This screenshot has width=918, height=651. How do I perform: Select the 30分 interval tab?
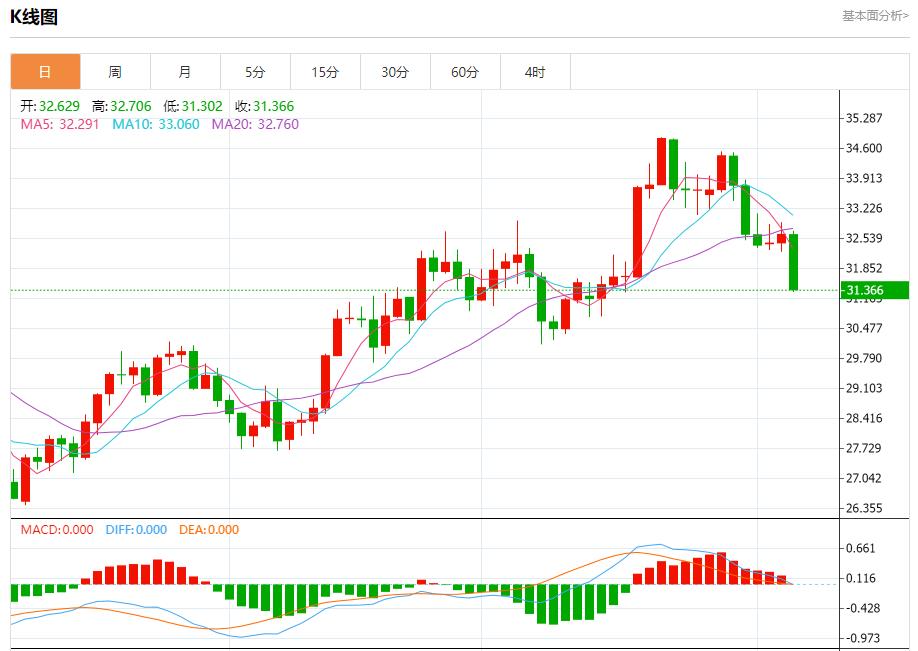(395, 72)
